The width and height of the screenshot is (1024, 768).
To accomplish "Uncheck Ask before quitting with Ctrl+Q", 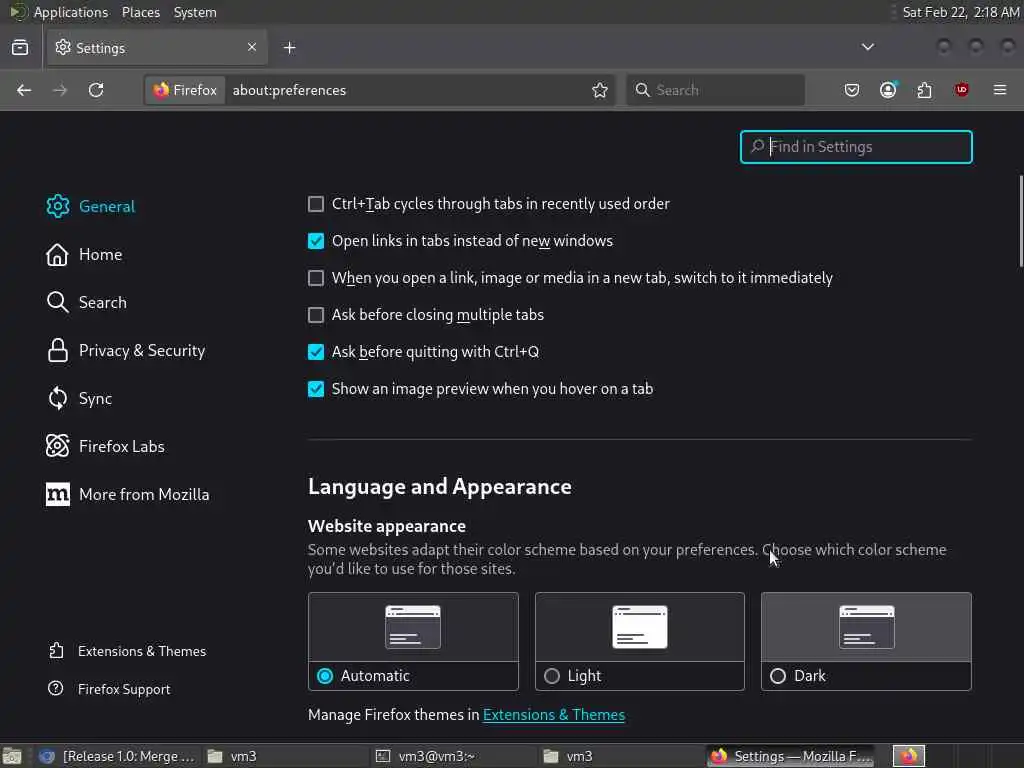I will click(x=315, y=352).
